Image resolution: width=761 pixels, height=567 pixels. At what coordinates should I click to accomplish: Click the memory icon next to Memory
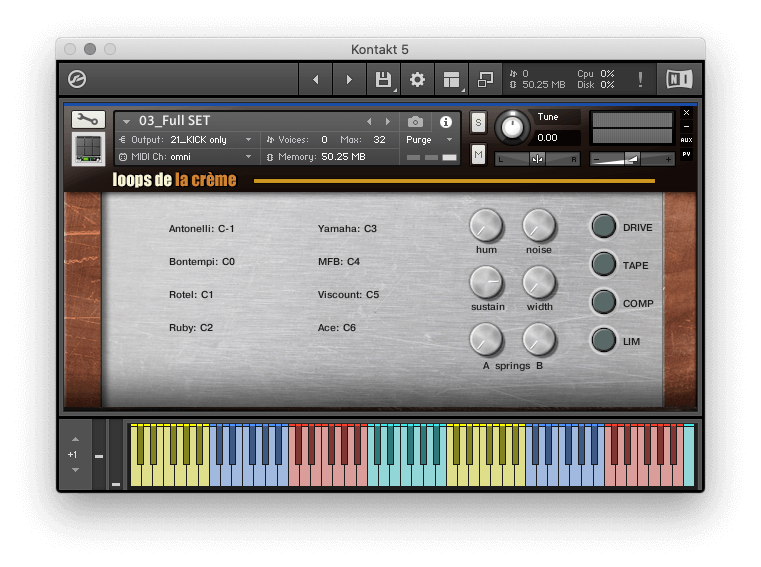click(270, 157)
